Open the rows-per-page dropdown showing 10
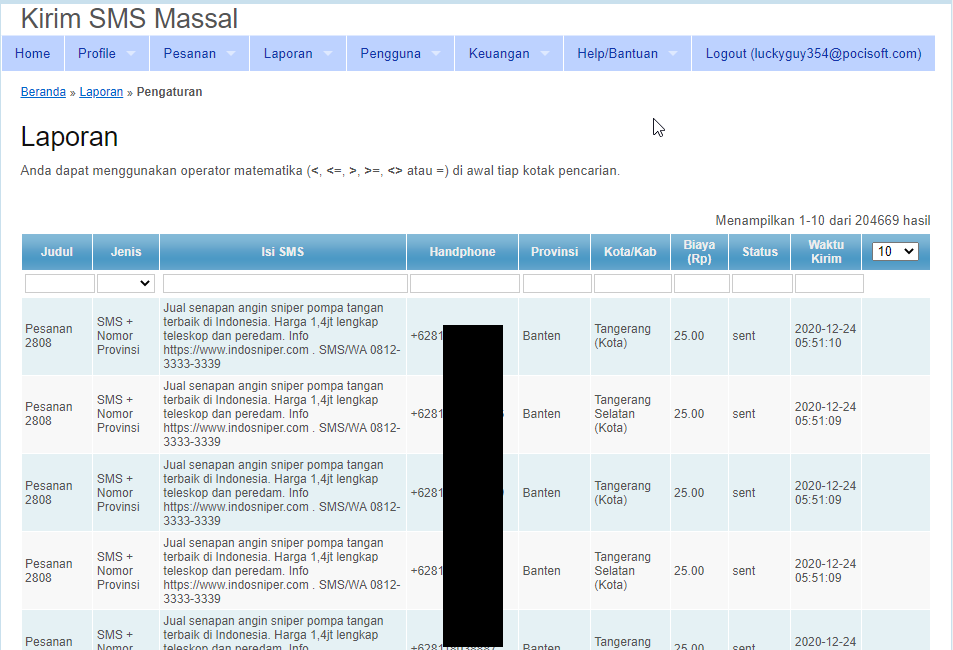 895,252
